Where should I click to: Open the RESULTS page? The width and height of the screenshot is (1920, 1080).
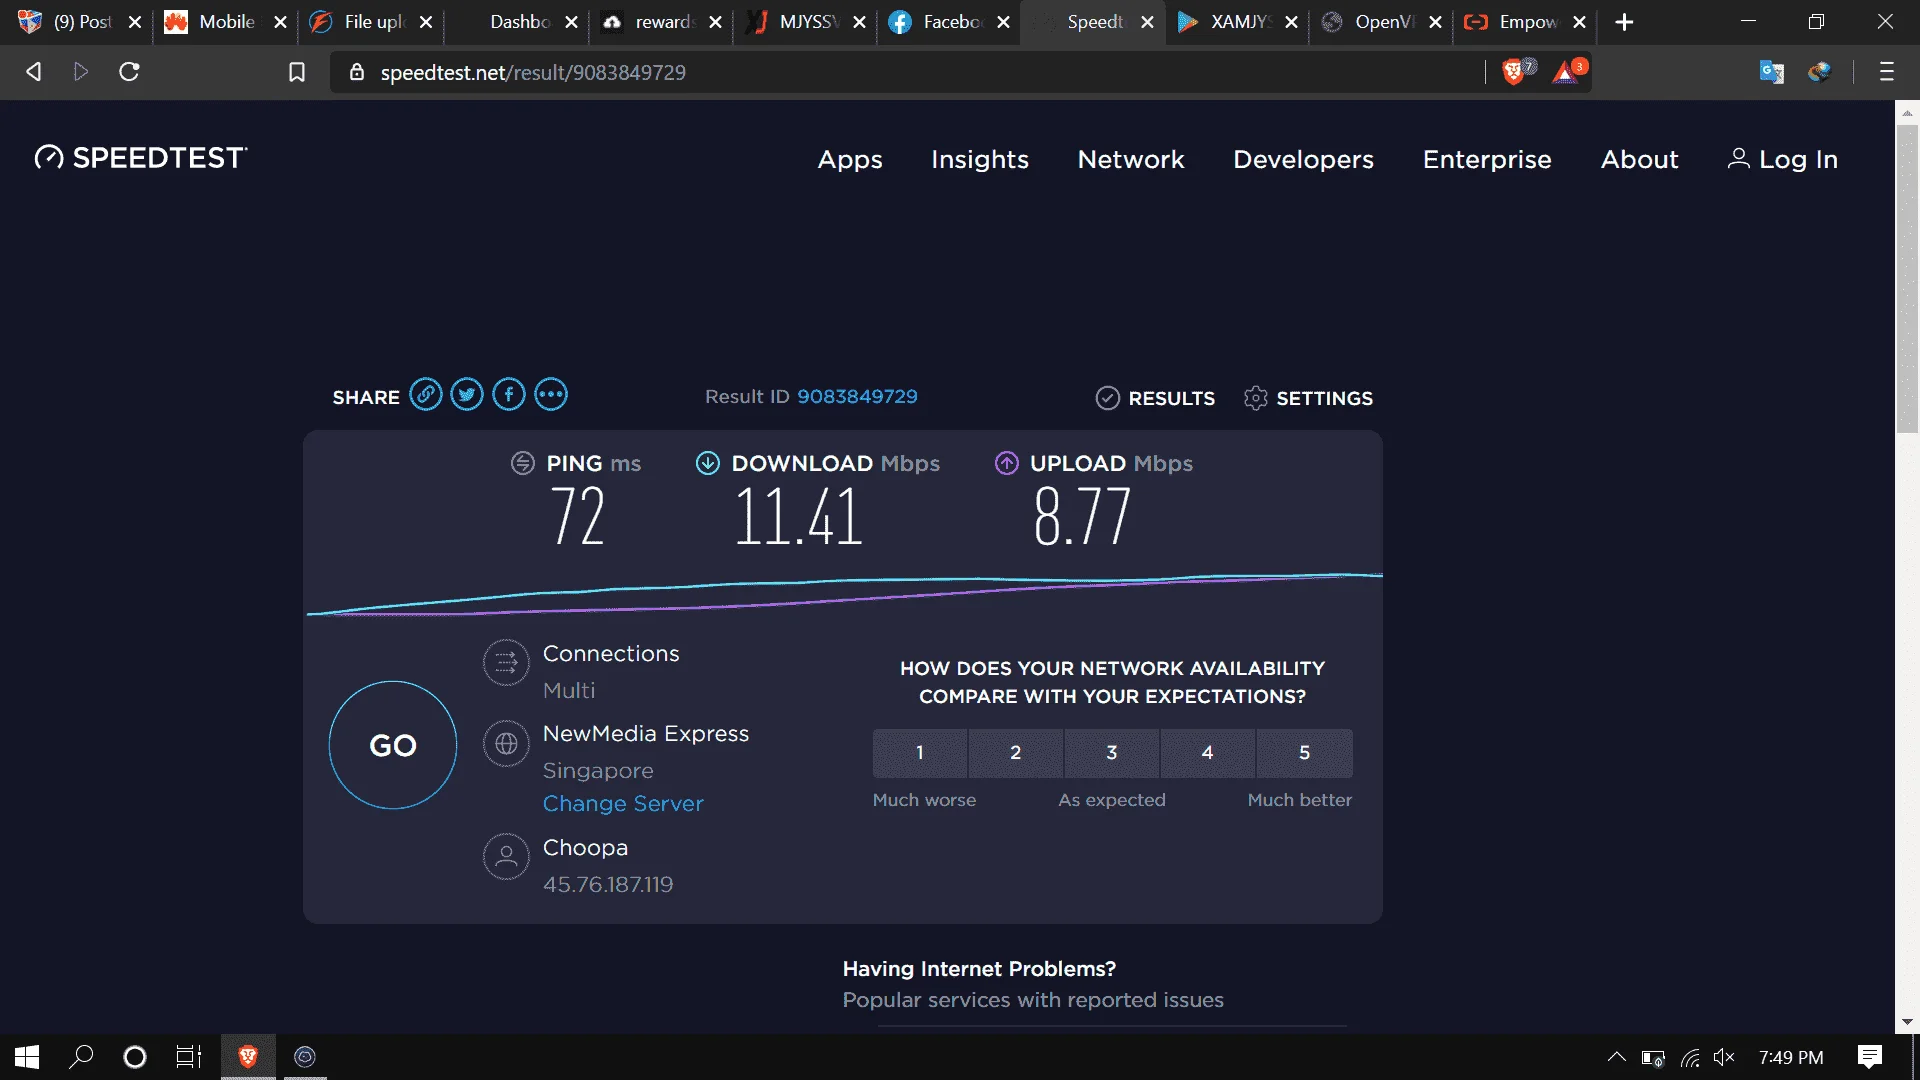1155,398
